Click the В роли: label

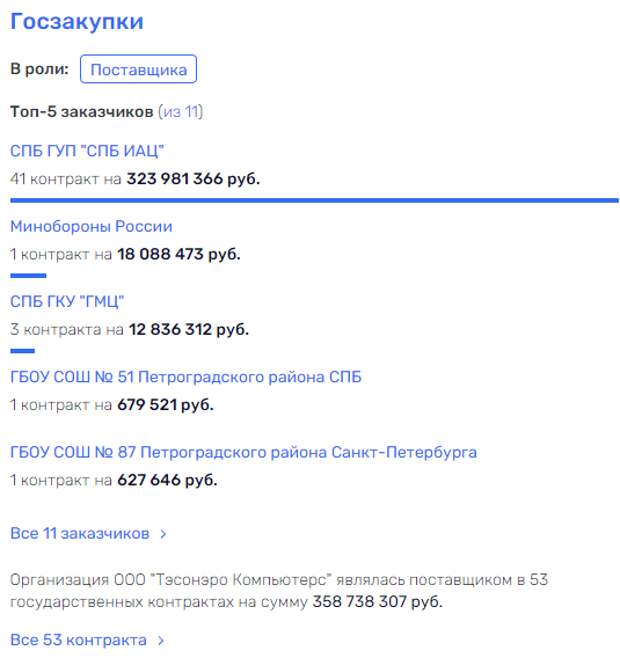click(x=39, y=69)
